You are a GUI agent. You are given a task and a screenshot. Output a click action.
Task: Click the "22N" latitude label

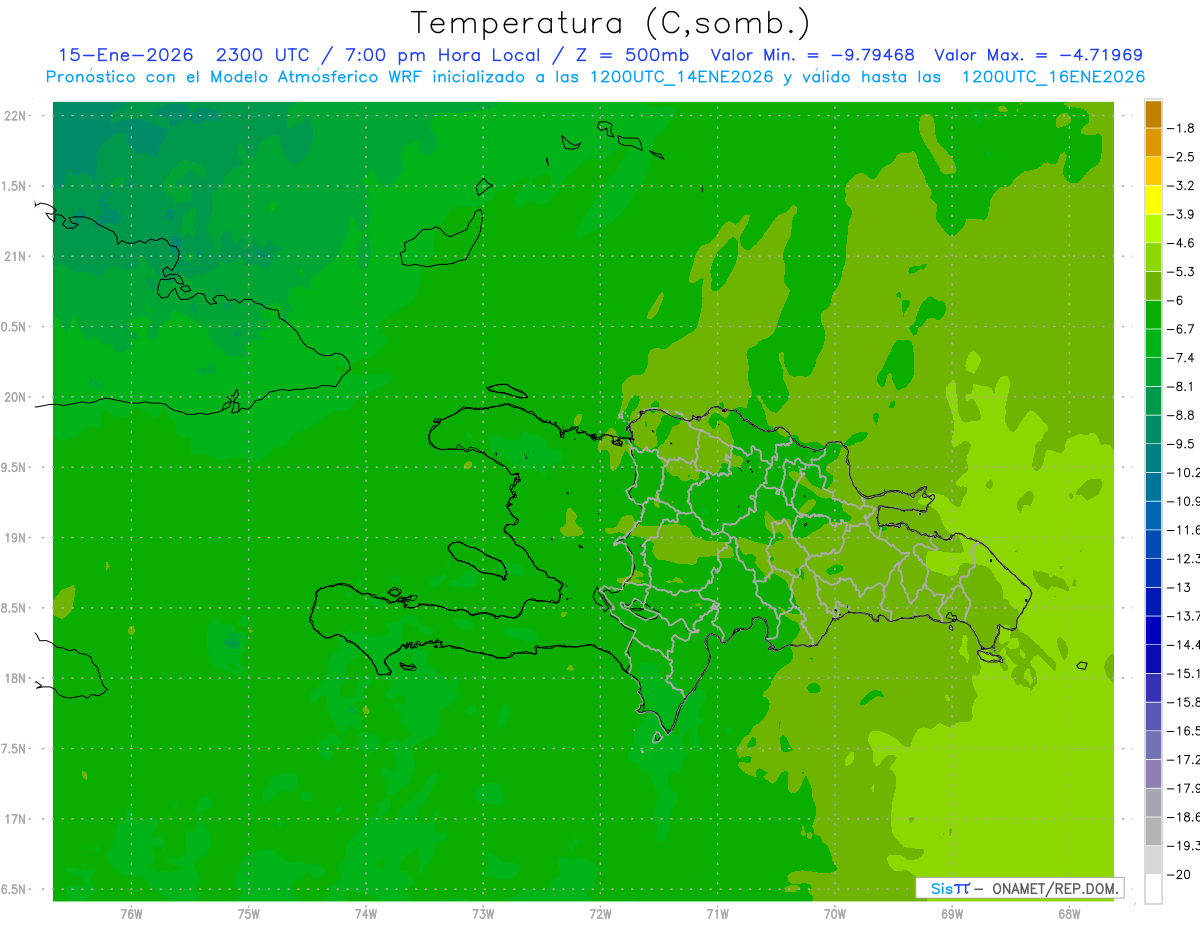[x=14, y=116]
